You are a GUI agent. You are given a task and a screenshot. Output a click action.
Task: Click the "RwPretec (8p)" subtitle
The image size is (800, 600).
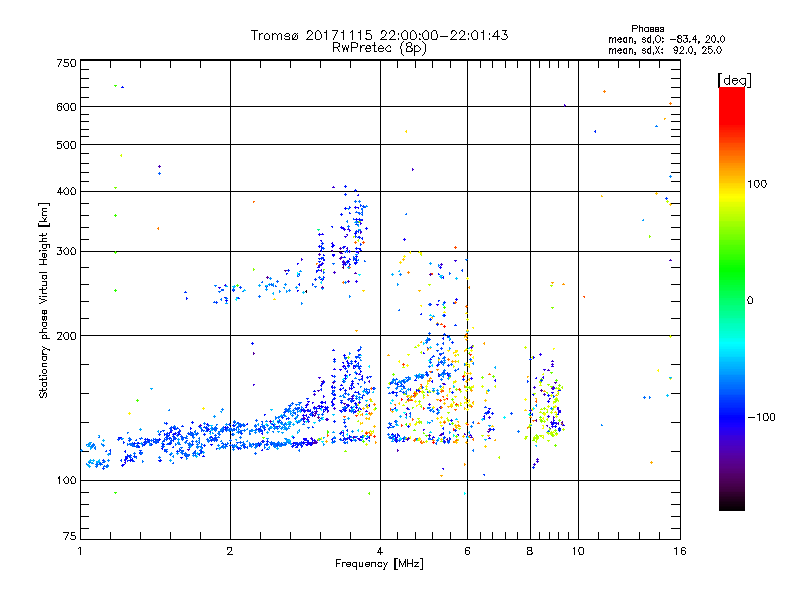click(x=379, y=48)
